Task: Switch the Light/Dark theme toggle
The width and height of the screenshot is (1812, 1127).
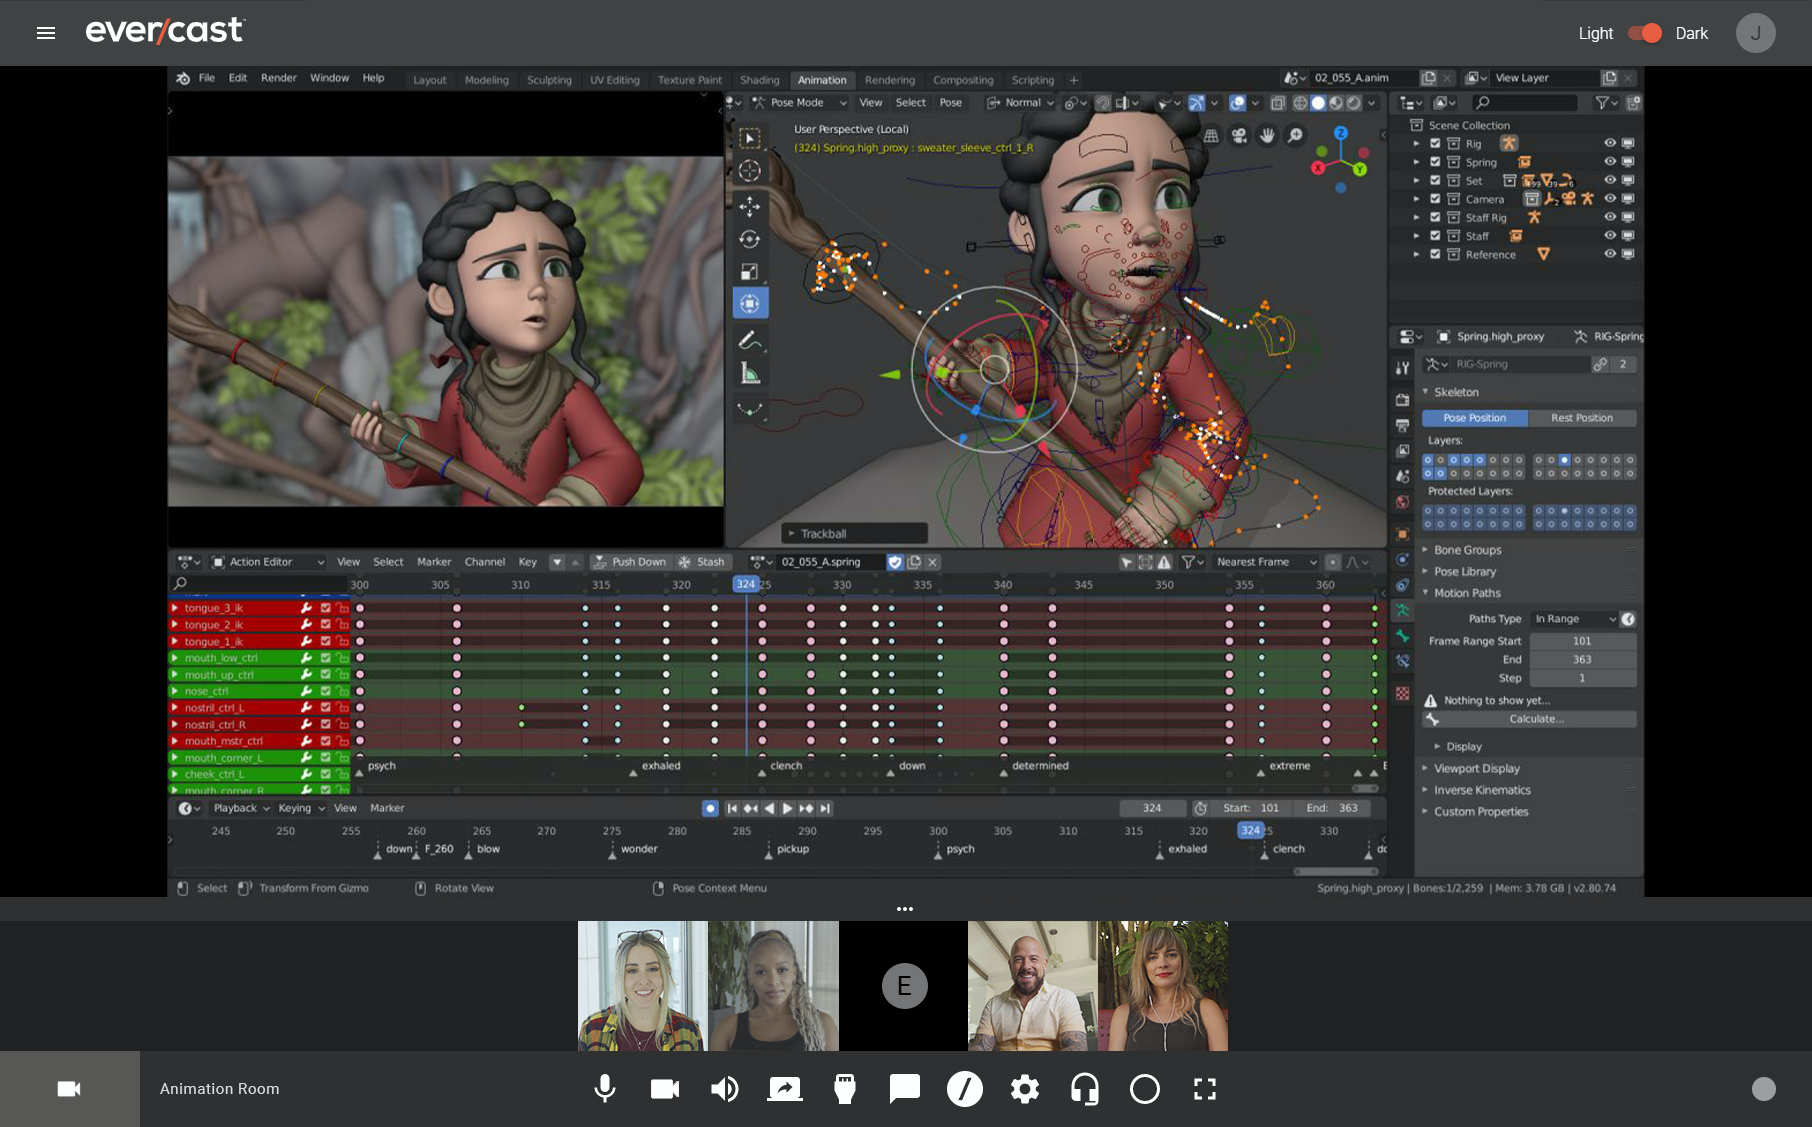Action: coord(1644,33)
